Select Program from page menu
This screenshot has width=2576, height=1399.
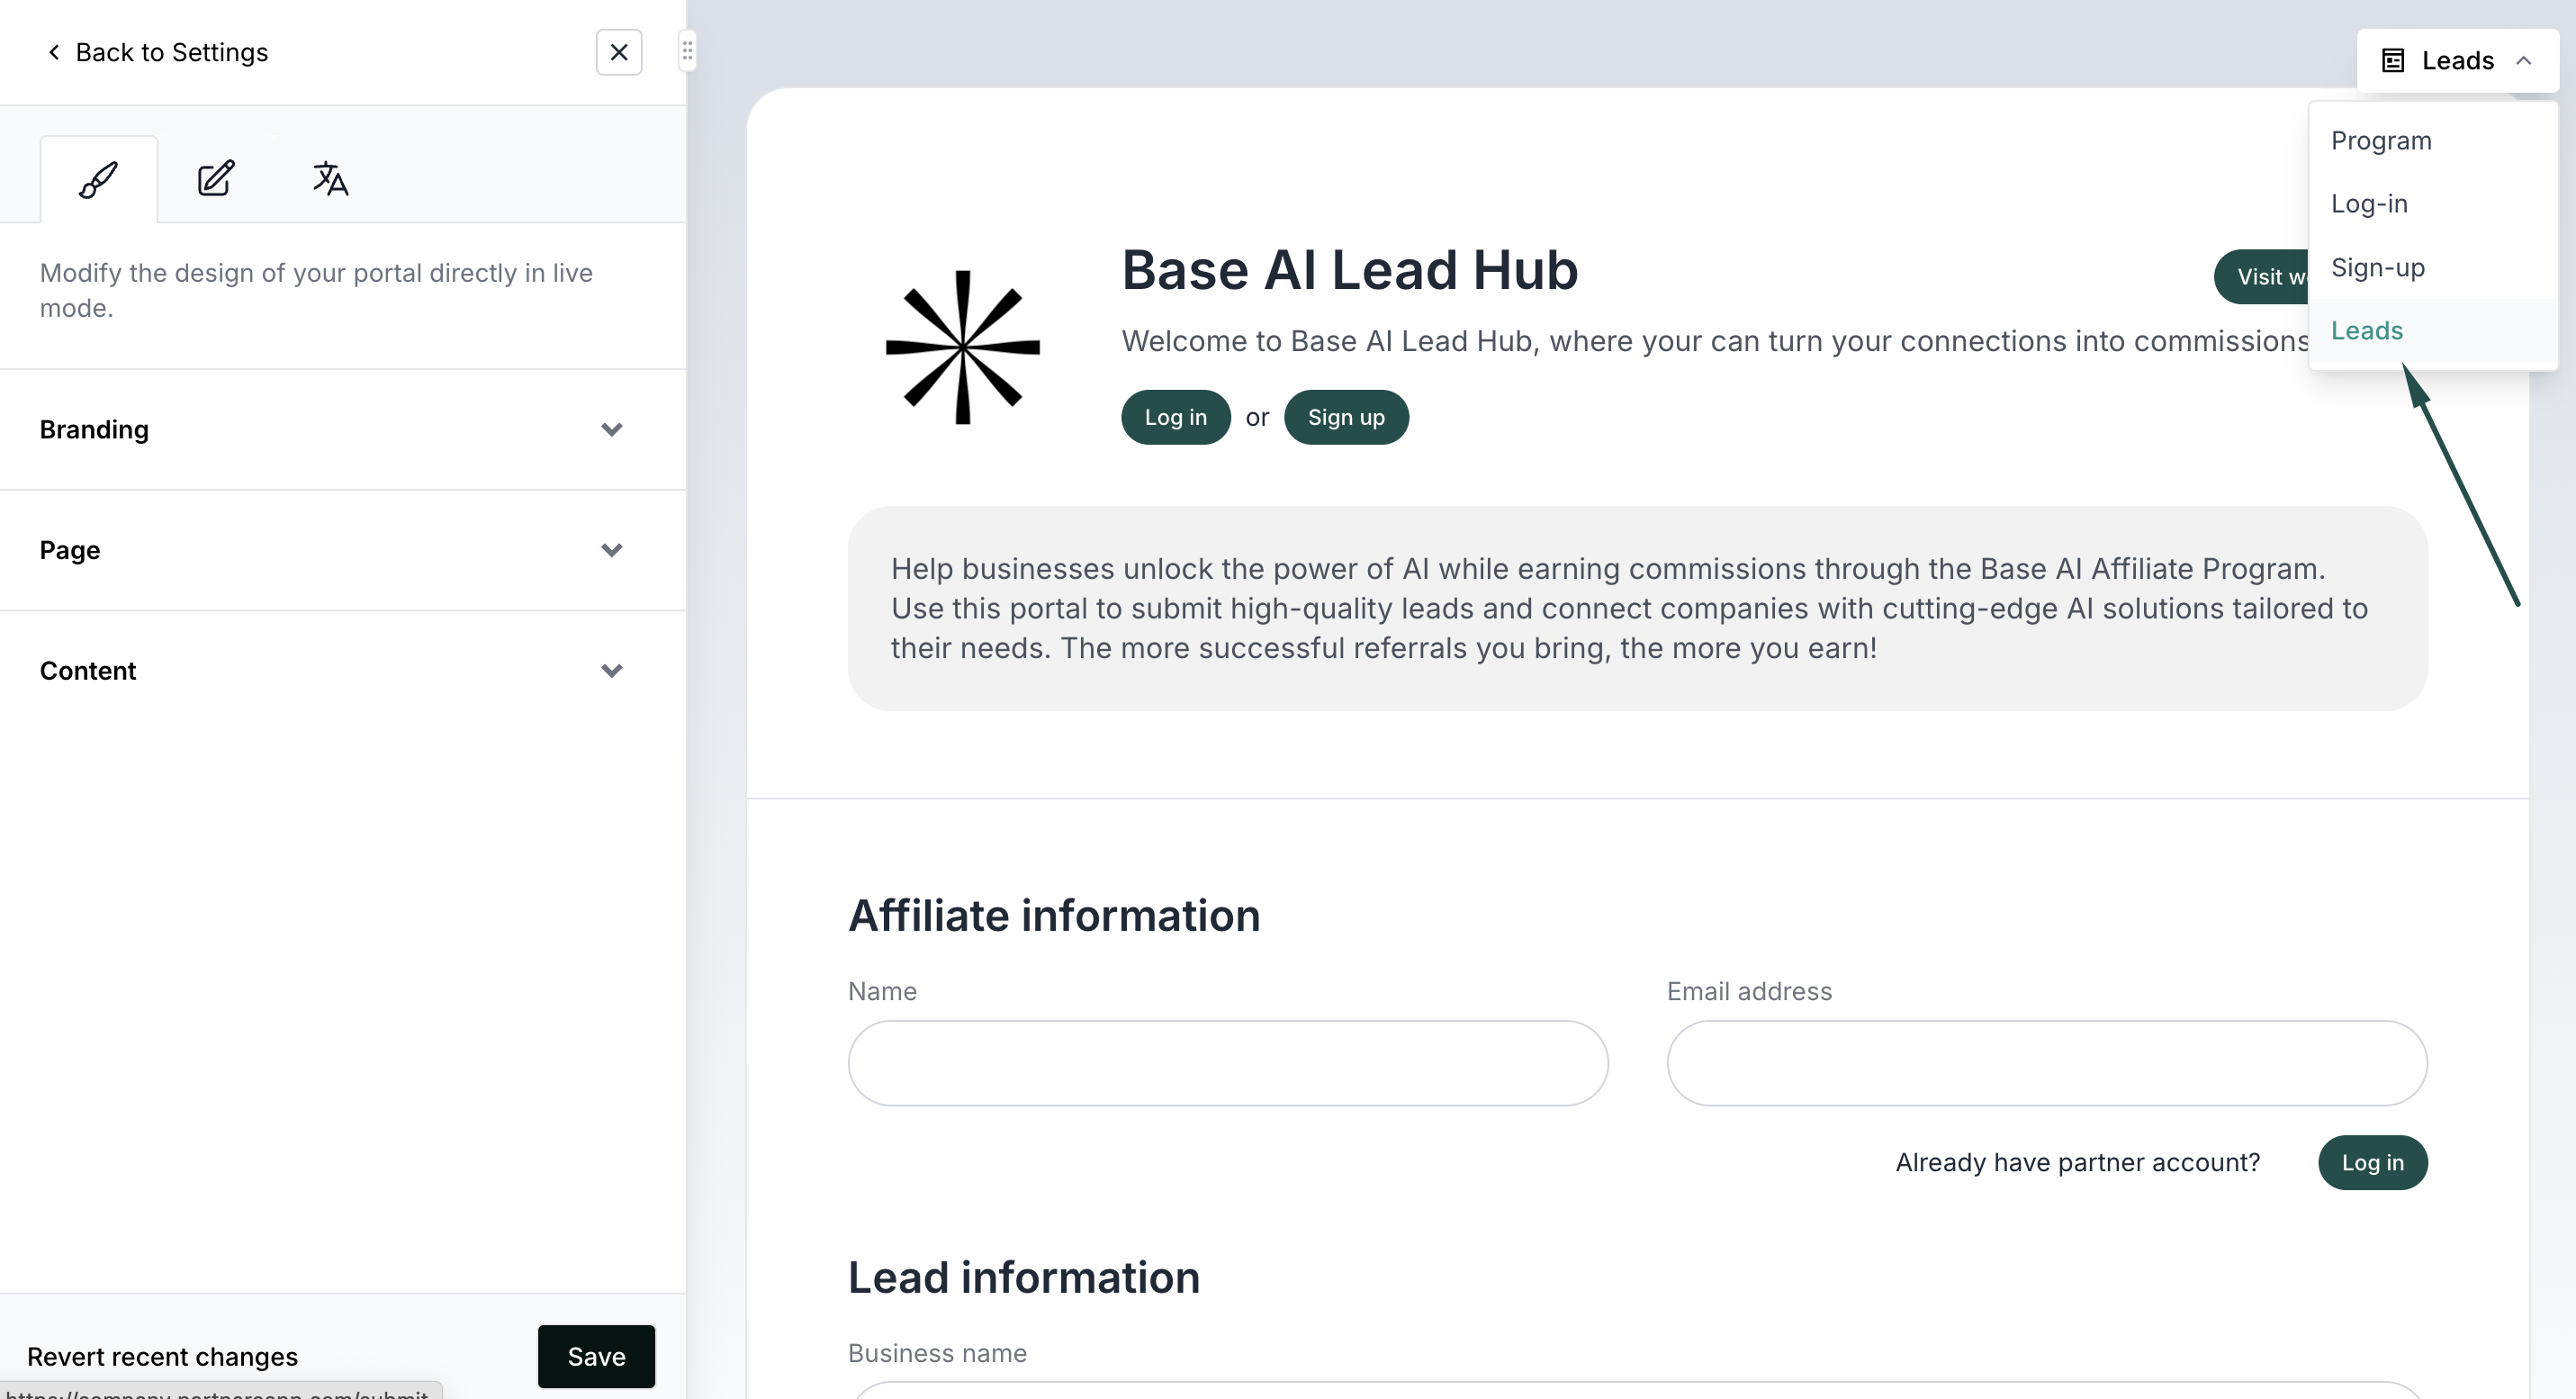click(x=2380, y=141)
